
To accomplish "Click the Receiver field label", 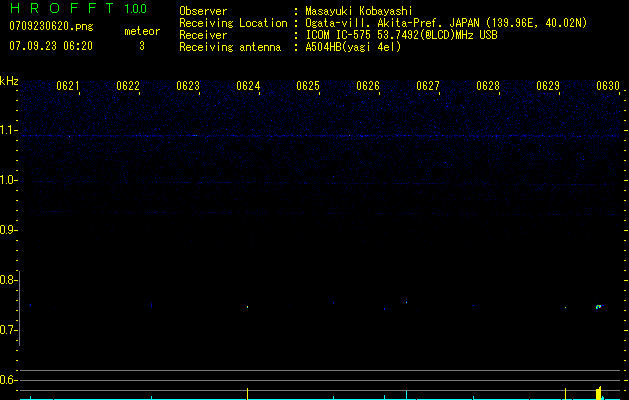I will point(203,35).
